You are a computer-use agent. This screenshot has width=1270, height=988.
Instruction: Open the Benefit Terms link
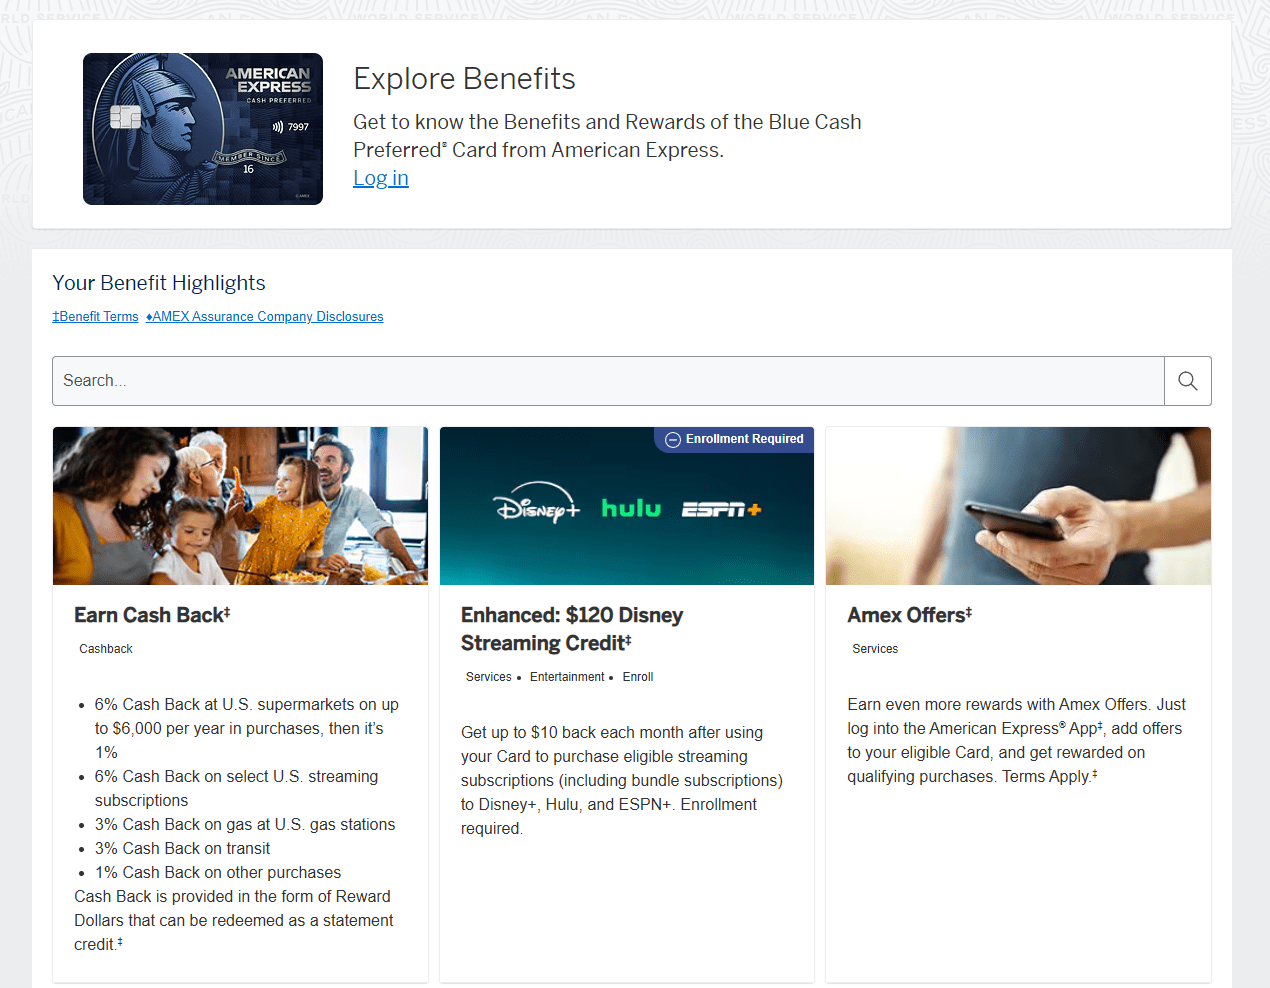click(95, 316)
